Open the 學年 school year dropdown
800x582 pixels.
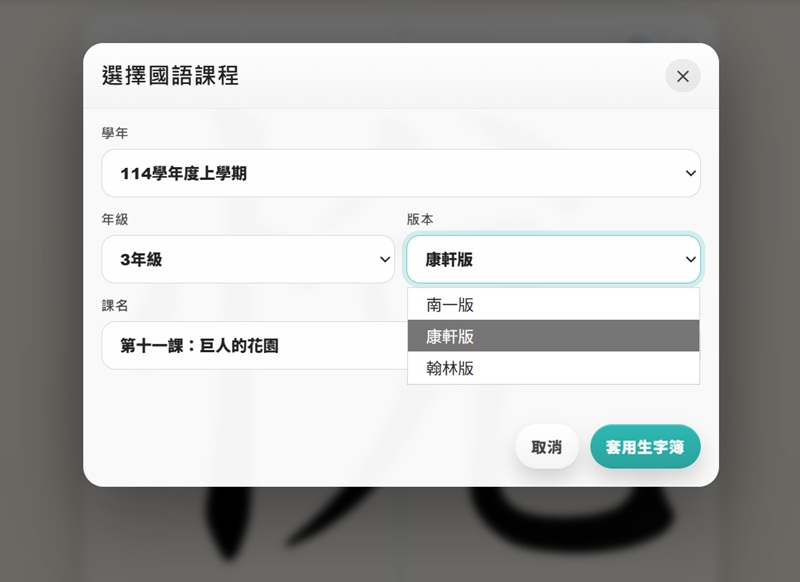(x=400, y=173)
